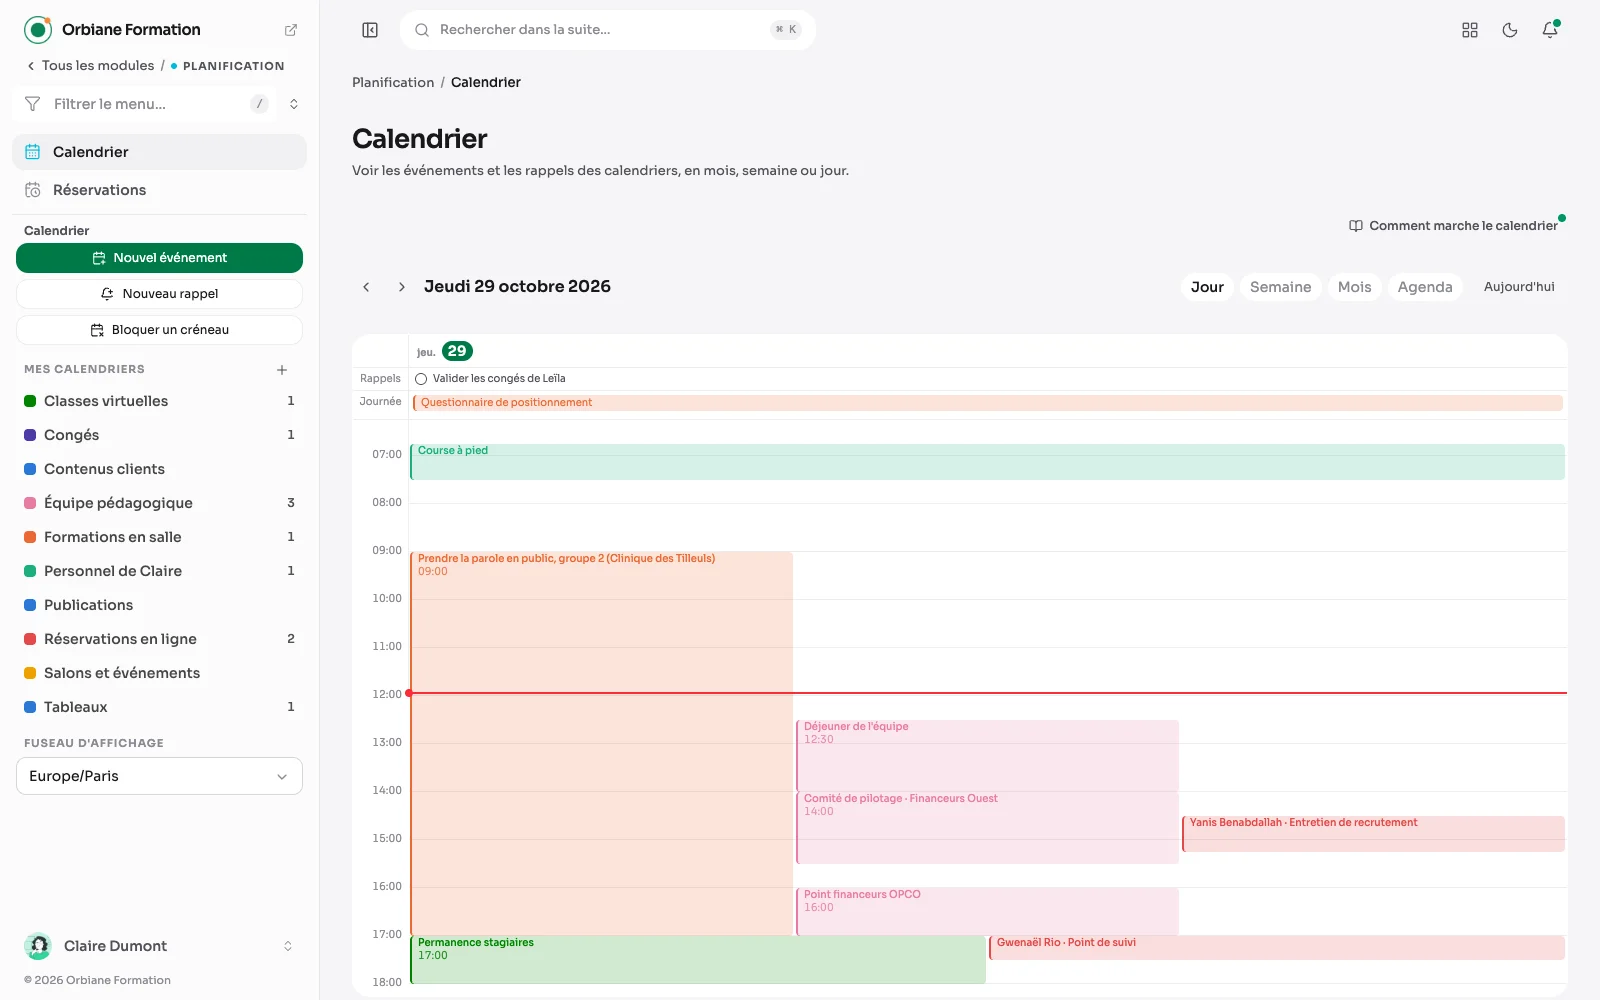Focus the Rechercher dans la suite search field
1600x1000 pixels.
pyautogui.click(x=608, y=30)
